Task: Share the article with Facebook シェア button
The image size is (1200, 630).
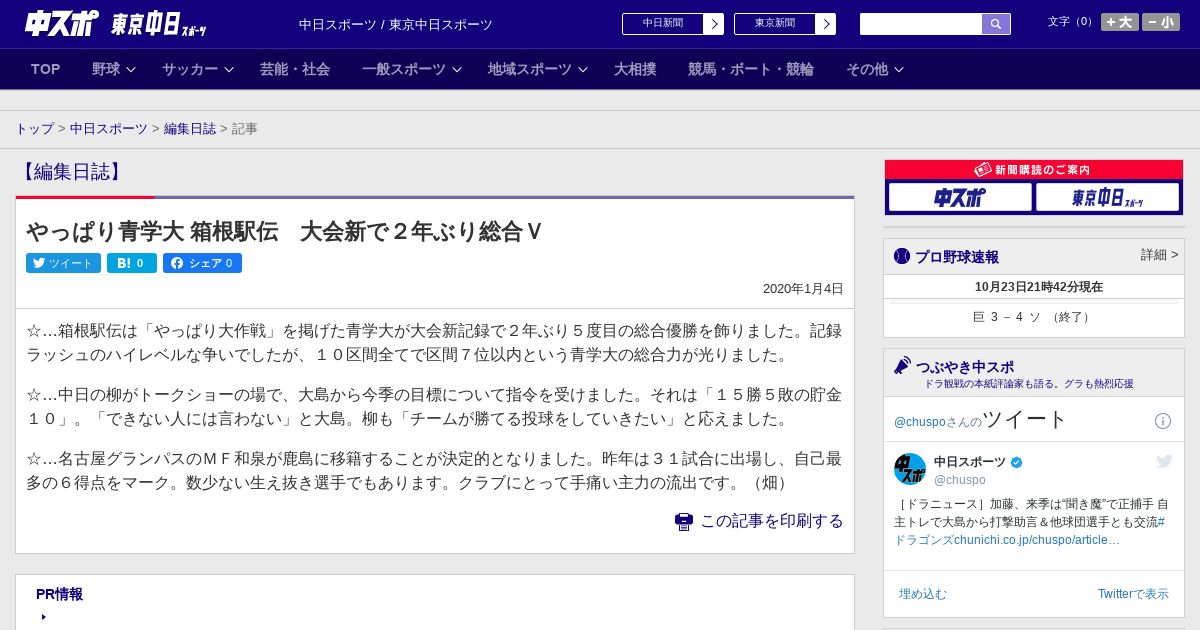Action: point(202,263)
